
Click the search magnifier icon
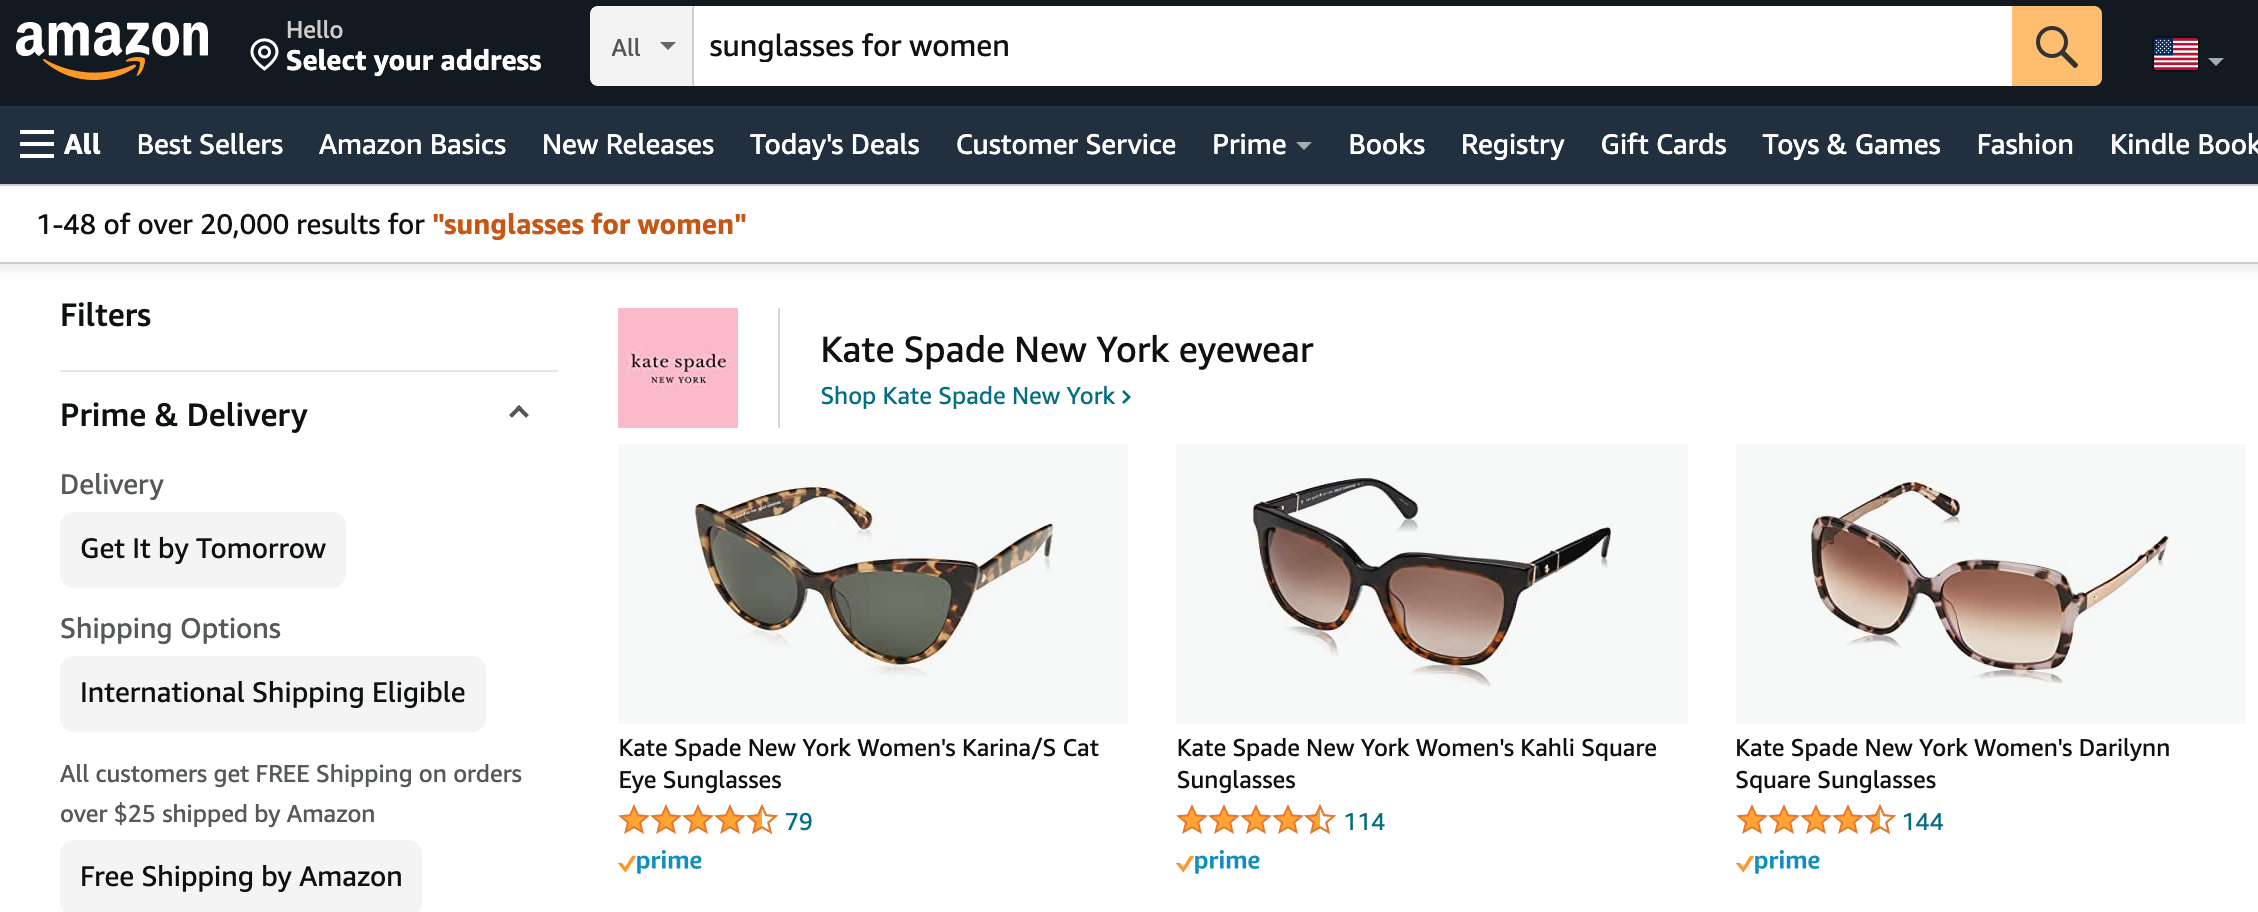coord(2055,45)
